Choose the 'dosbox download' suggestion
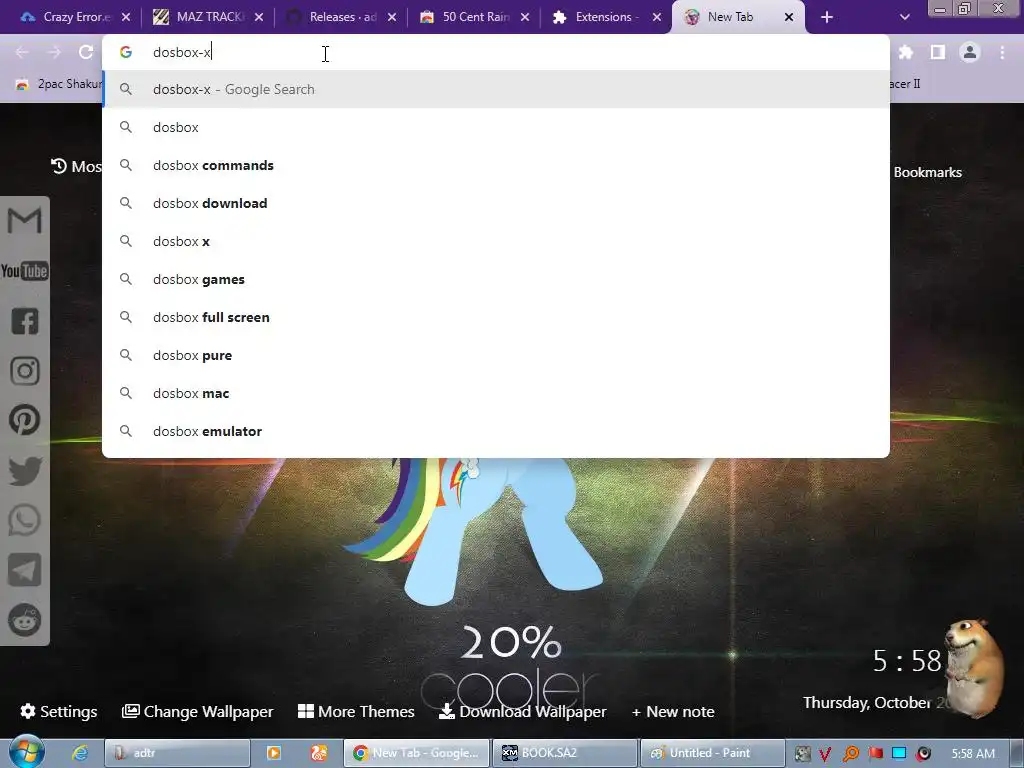Viewport: 1024px width, 768px height. (x=496, y=203)
